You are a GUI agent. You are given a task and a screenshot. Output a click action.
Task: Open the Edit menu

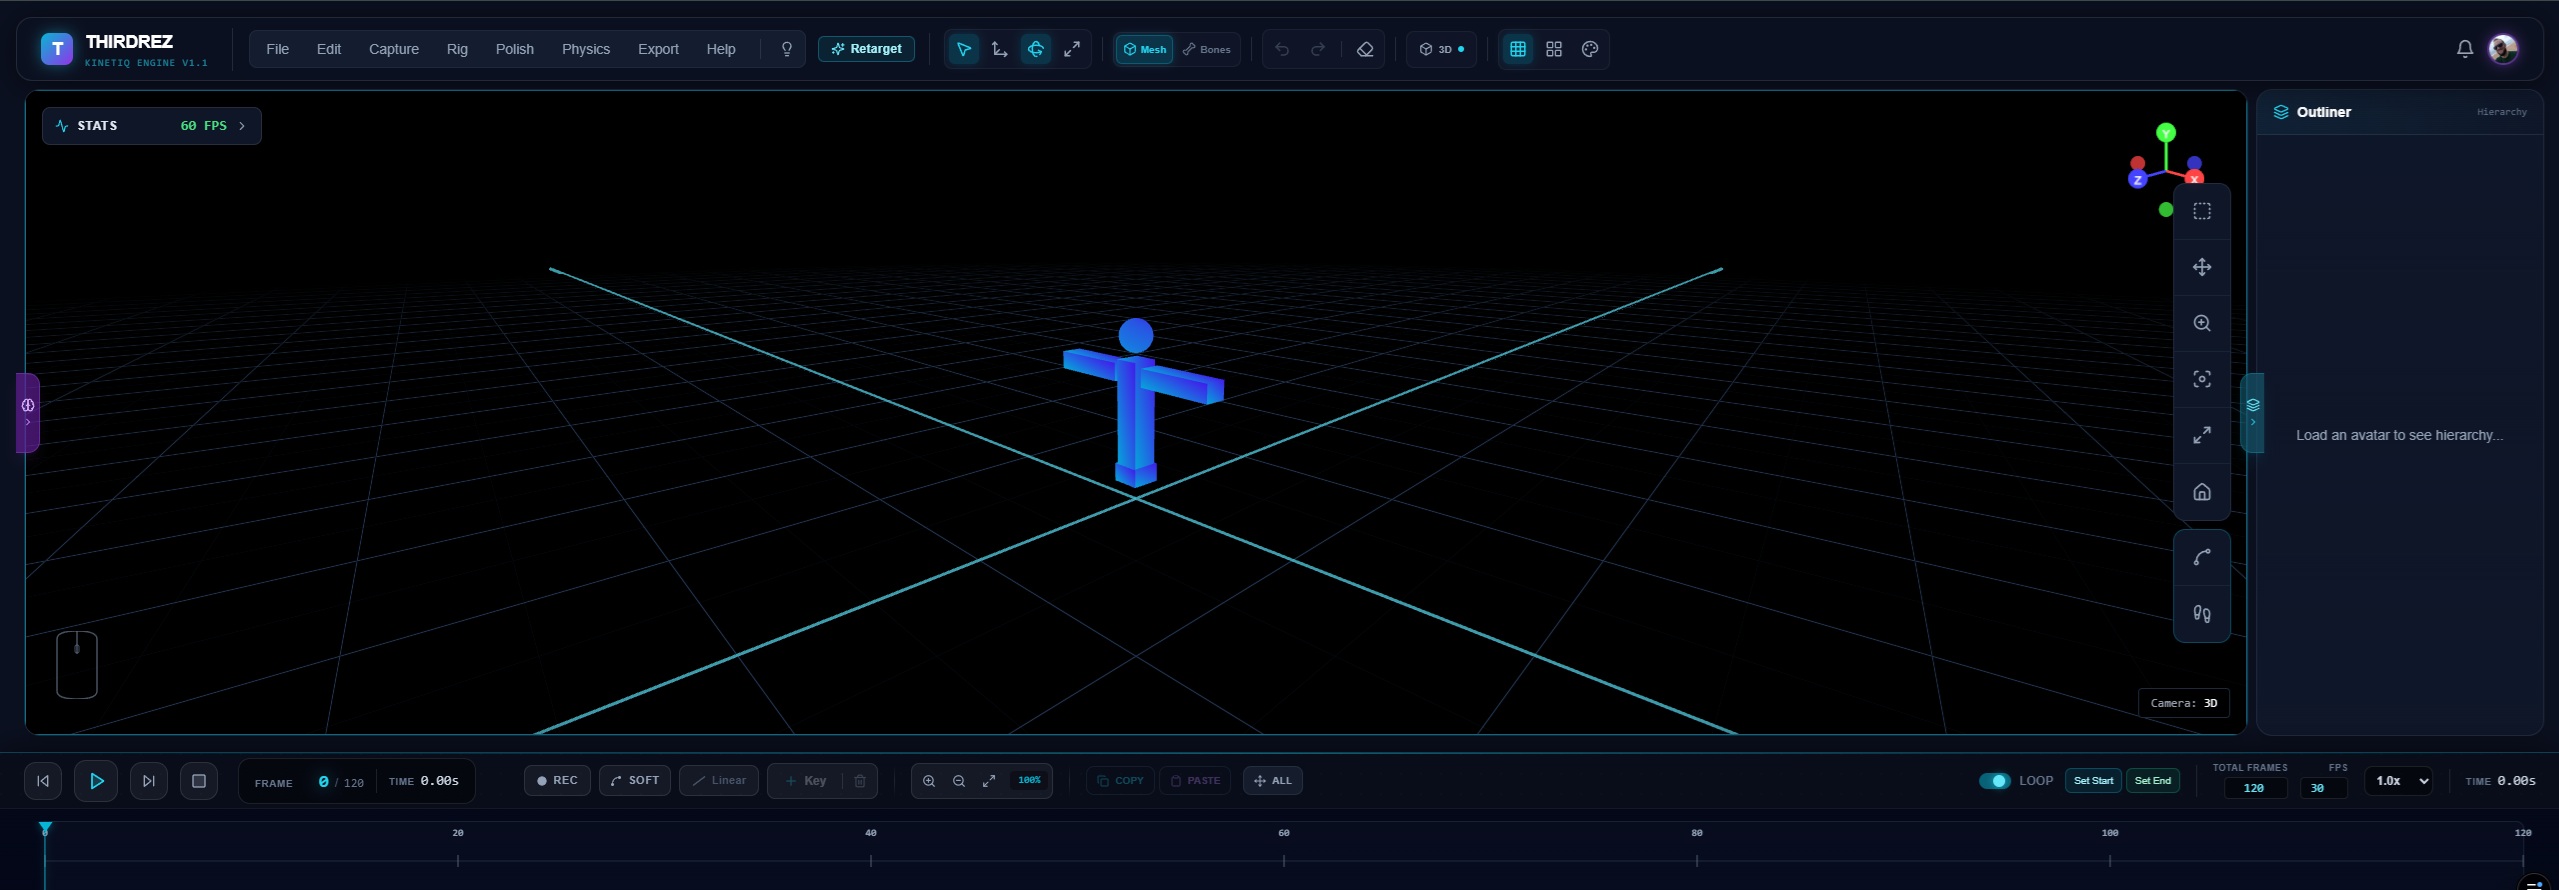pos(329,49)
